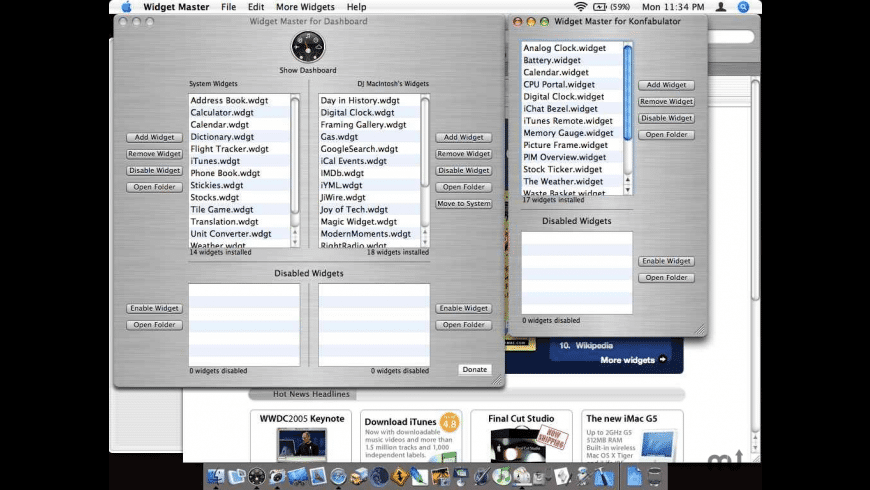870x490 pixels.
Task: Select The Weather.widget
Action: pyautogui.click(x=572, y=181)
